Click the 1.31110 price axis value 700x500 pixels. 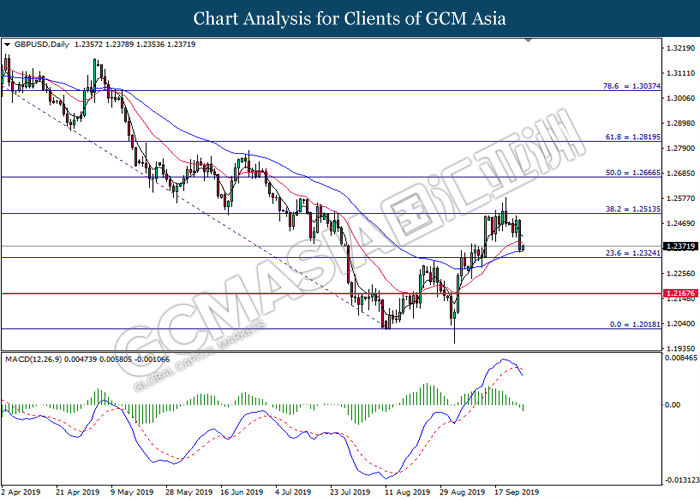pyautogui.click(x=680, y=73)
